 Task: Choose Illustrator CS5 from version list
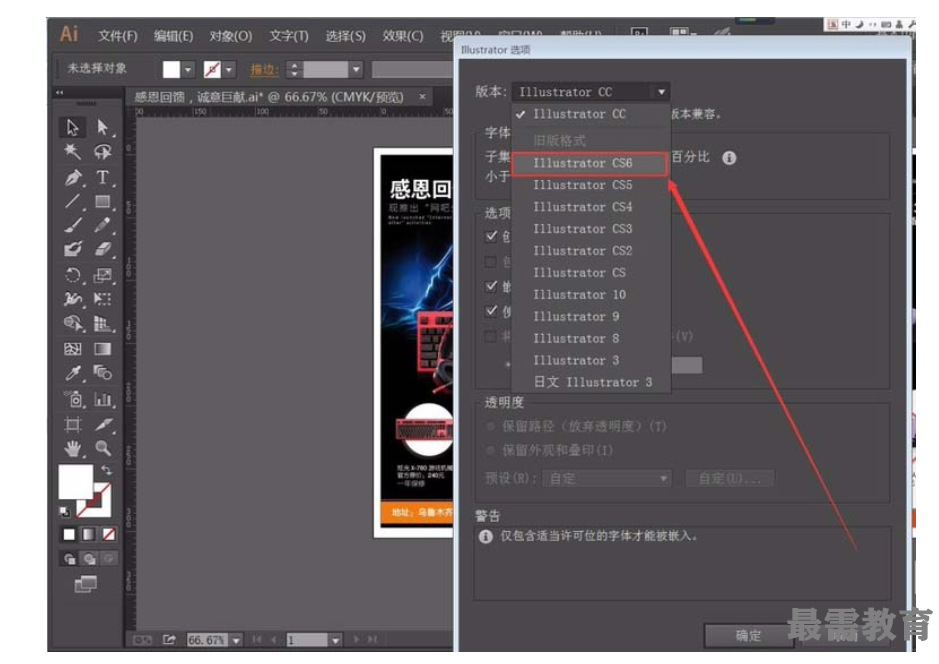590,185
